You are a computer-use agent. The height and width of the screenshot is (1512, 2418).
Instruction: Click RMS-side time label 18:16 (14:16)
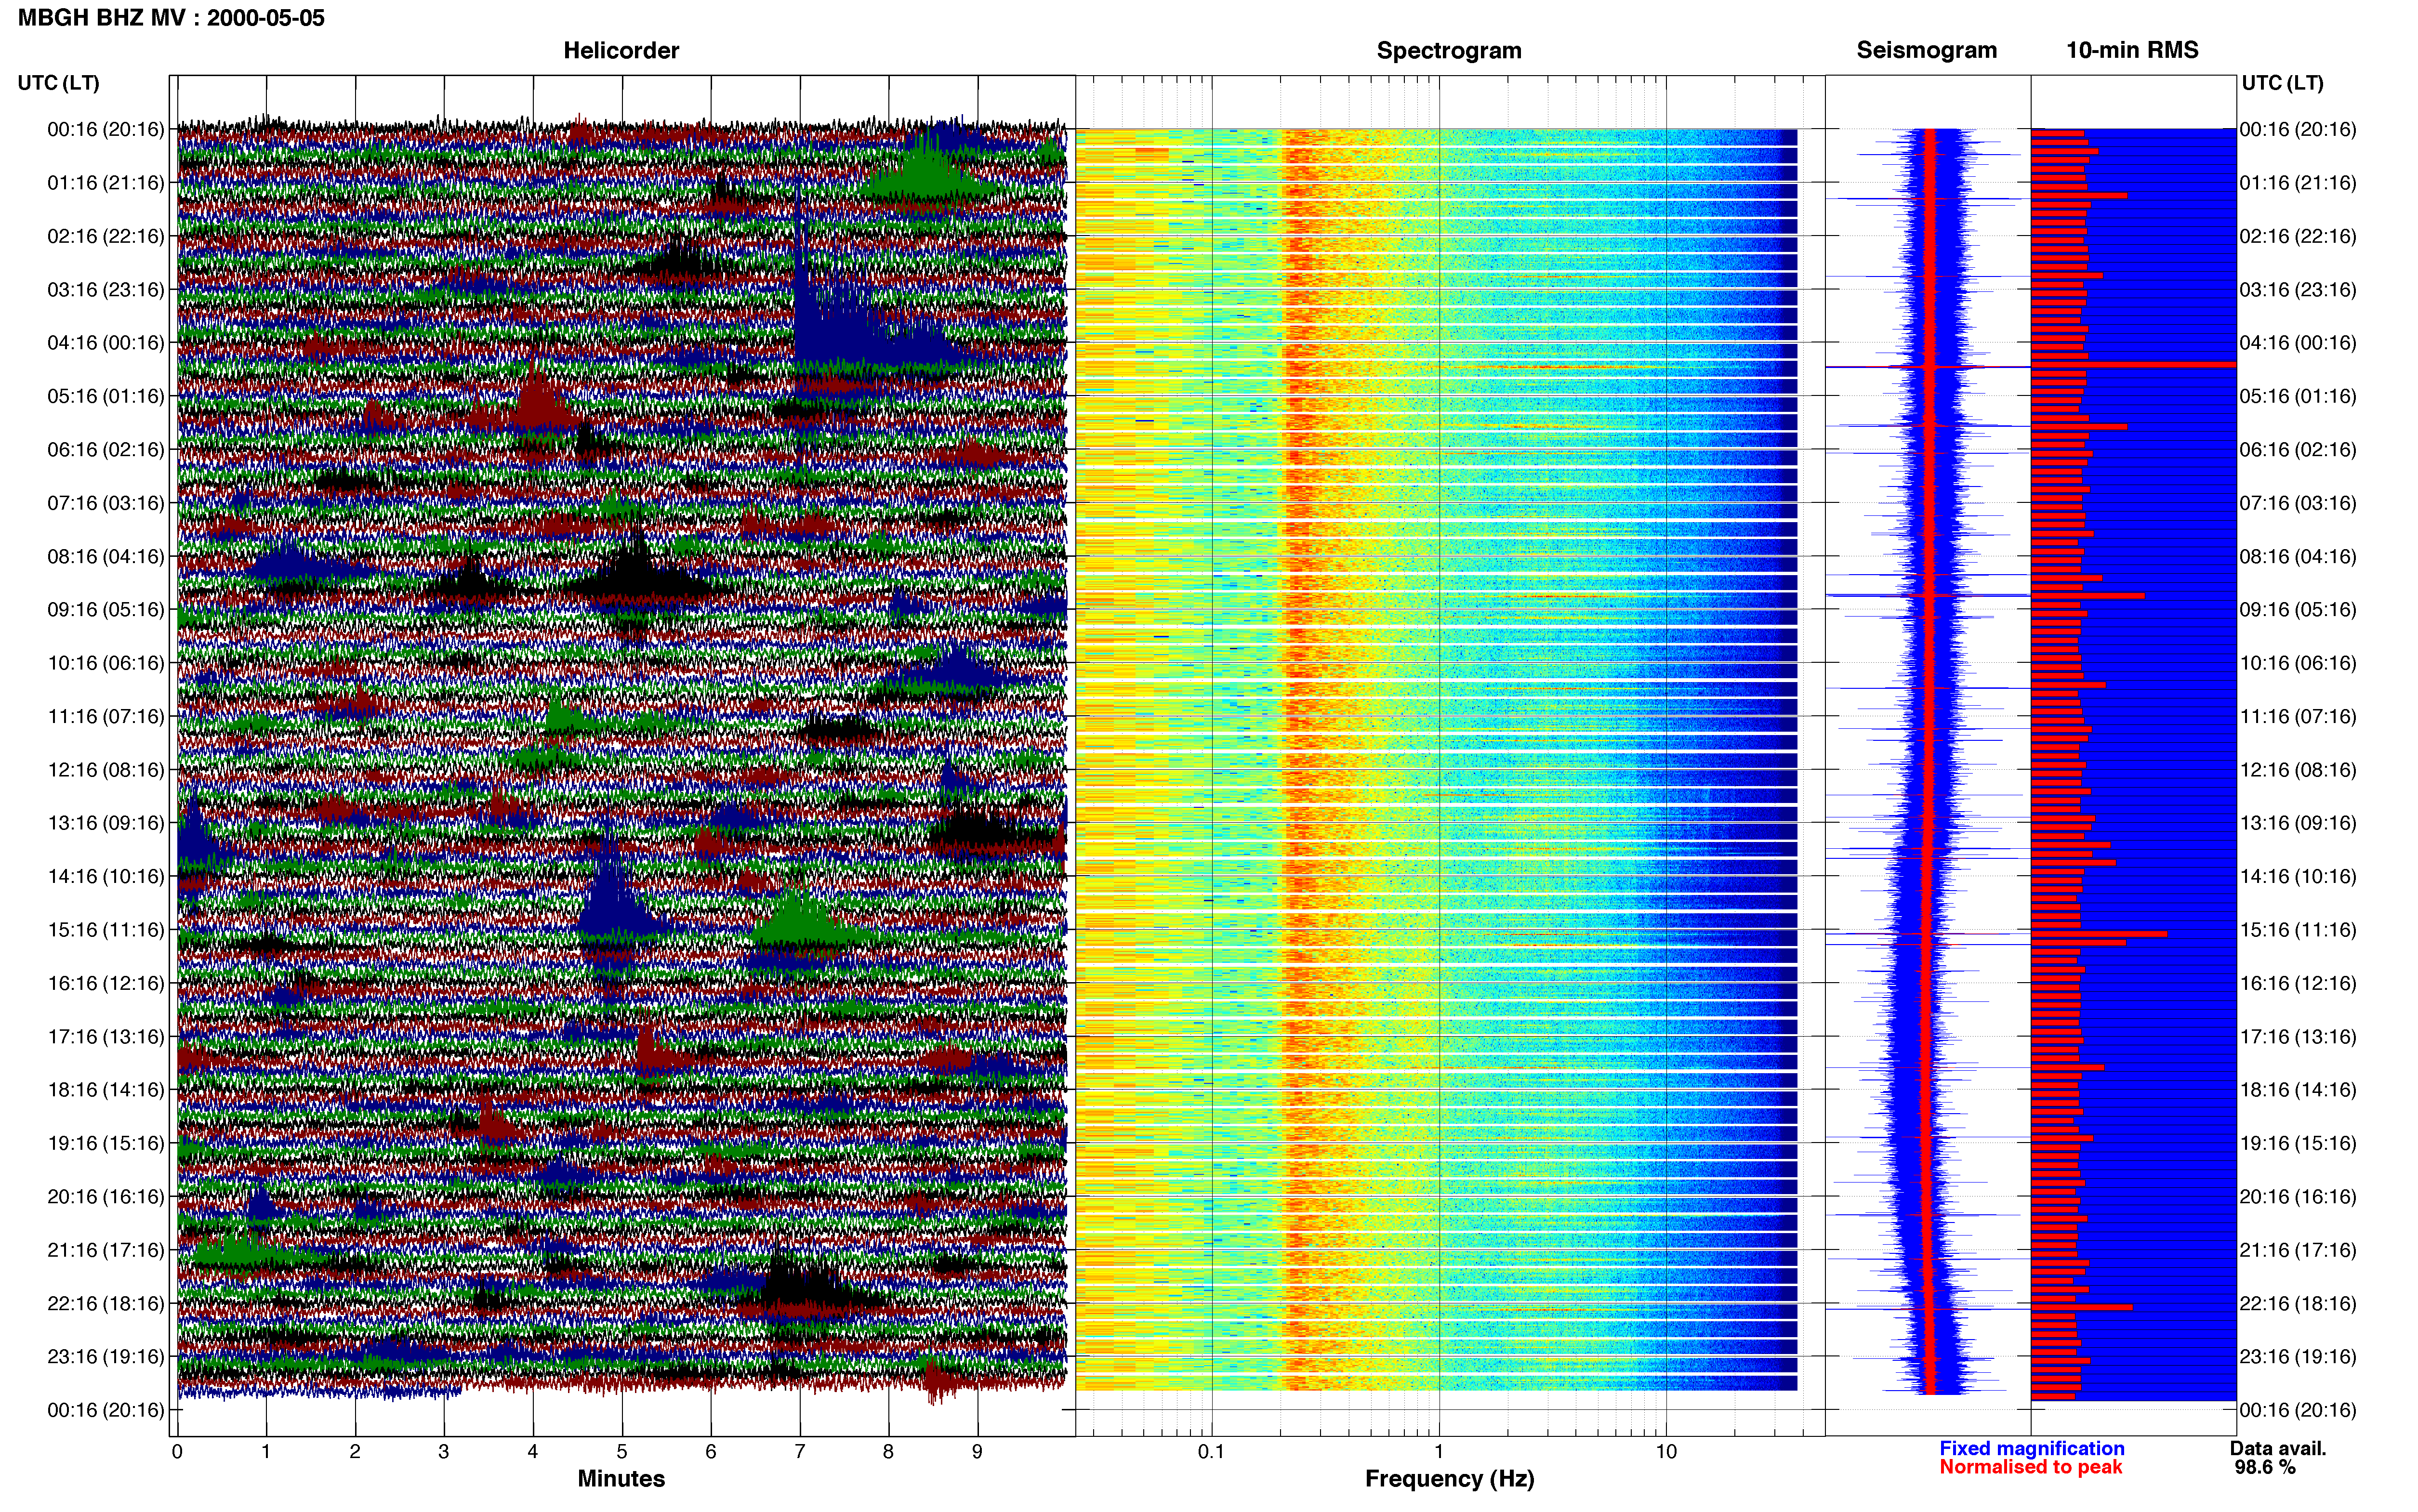point(2298,1090)
